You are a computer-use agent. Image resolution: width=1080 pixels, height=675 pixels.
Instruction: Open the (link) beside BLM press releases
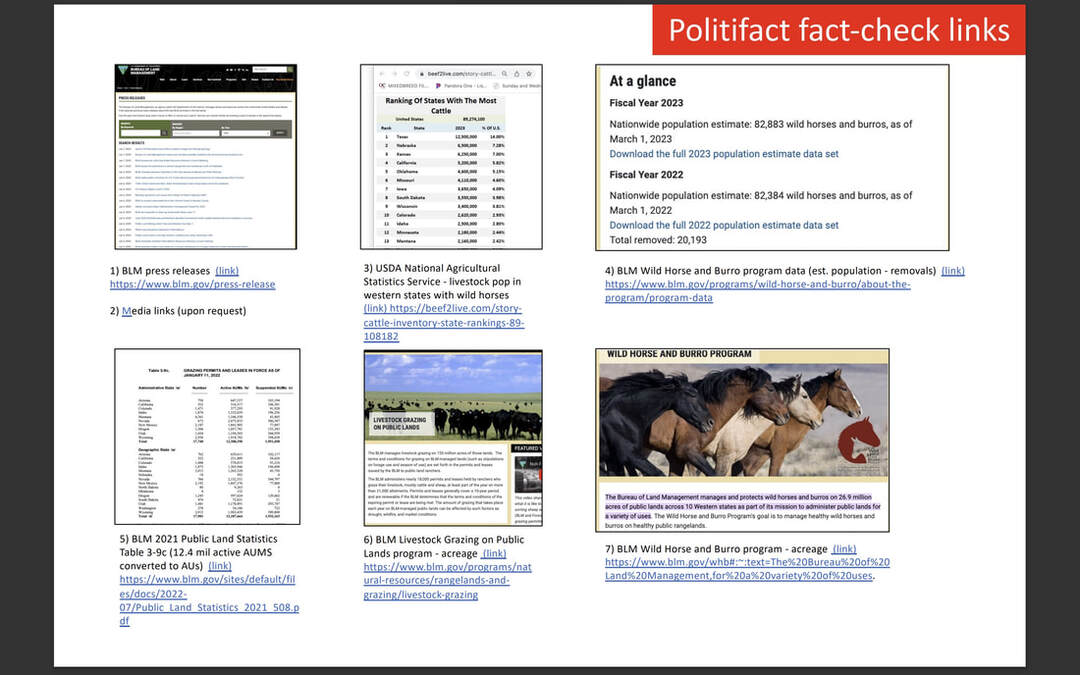click(227, 271)
